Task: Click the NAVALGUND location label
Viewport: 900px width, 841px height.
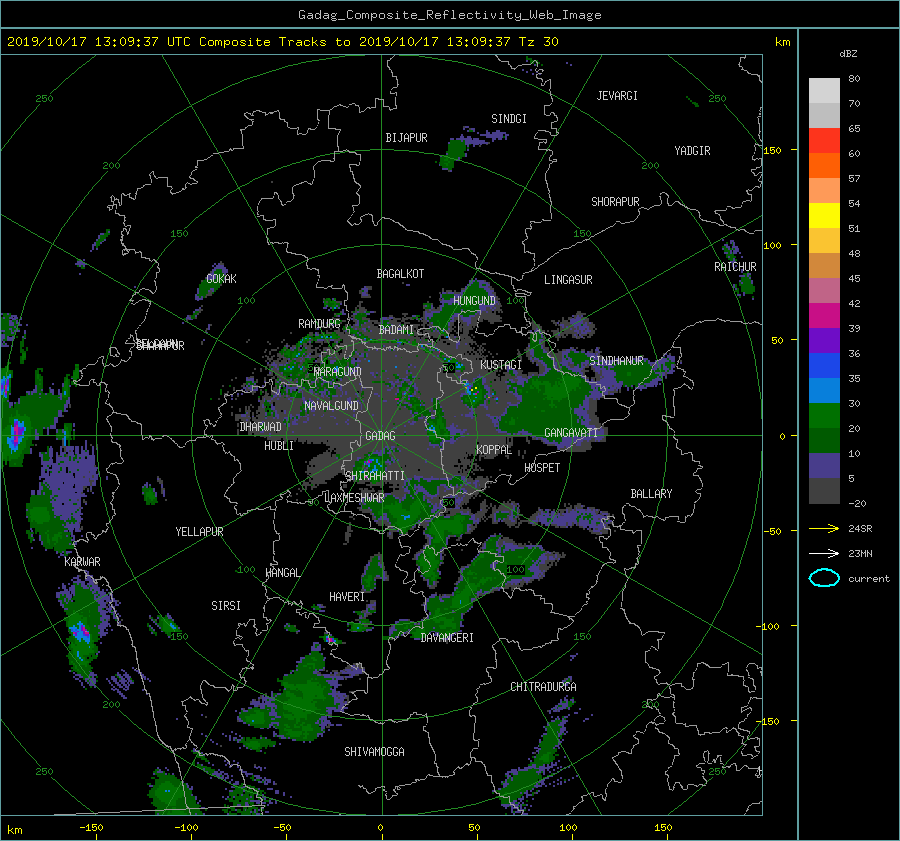Action: click(x=331, y=406)
